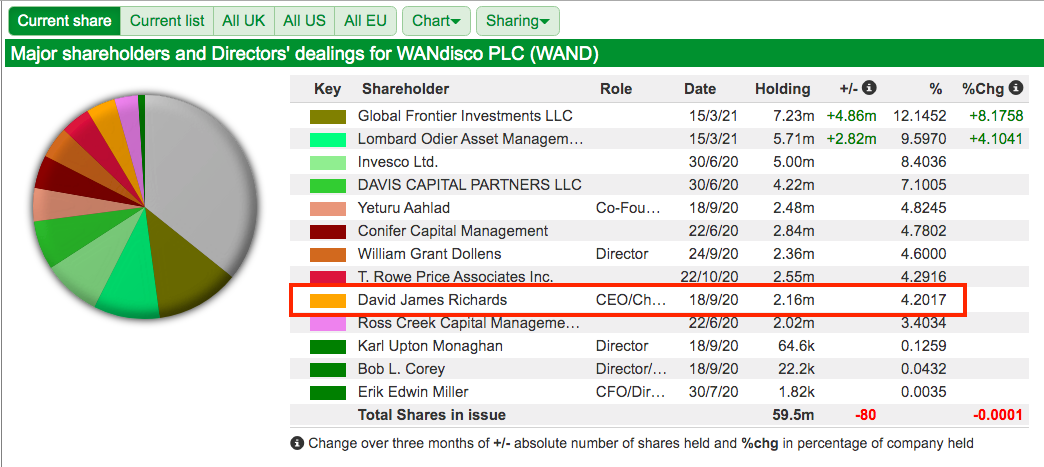Open Invesco Ltd. shareholder entry
The width and height of the screenshot is (1044, 467).
click(x=397, y=162)
